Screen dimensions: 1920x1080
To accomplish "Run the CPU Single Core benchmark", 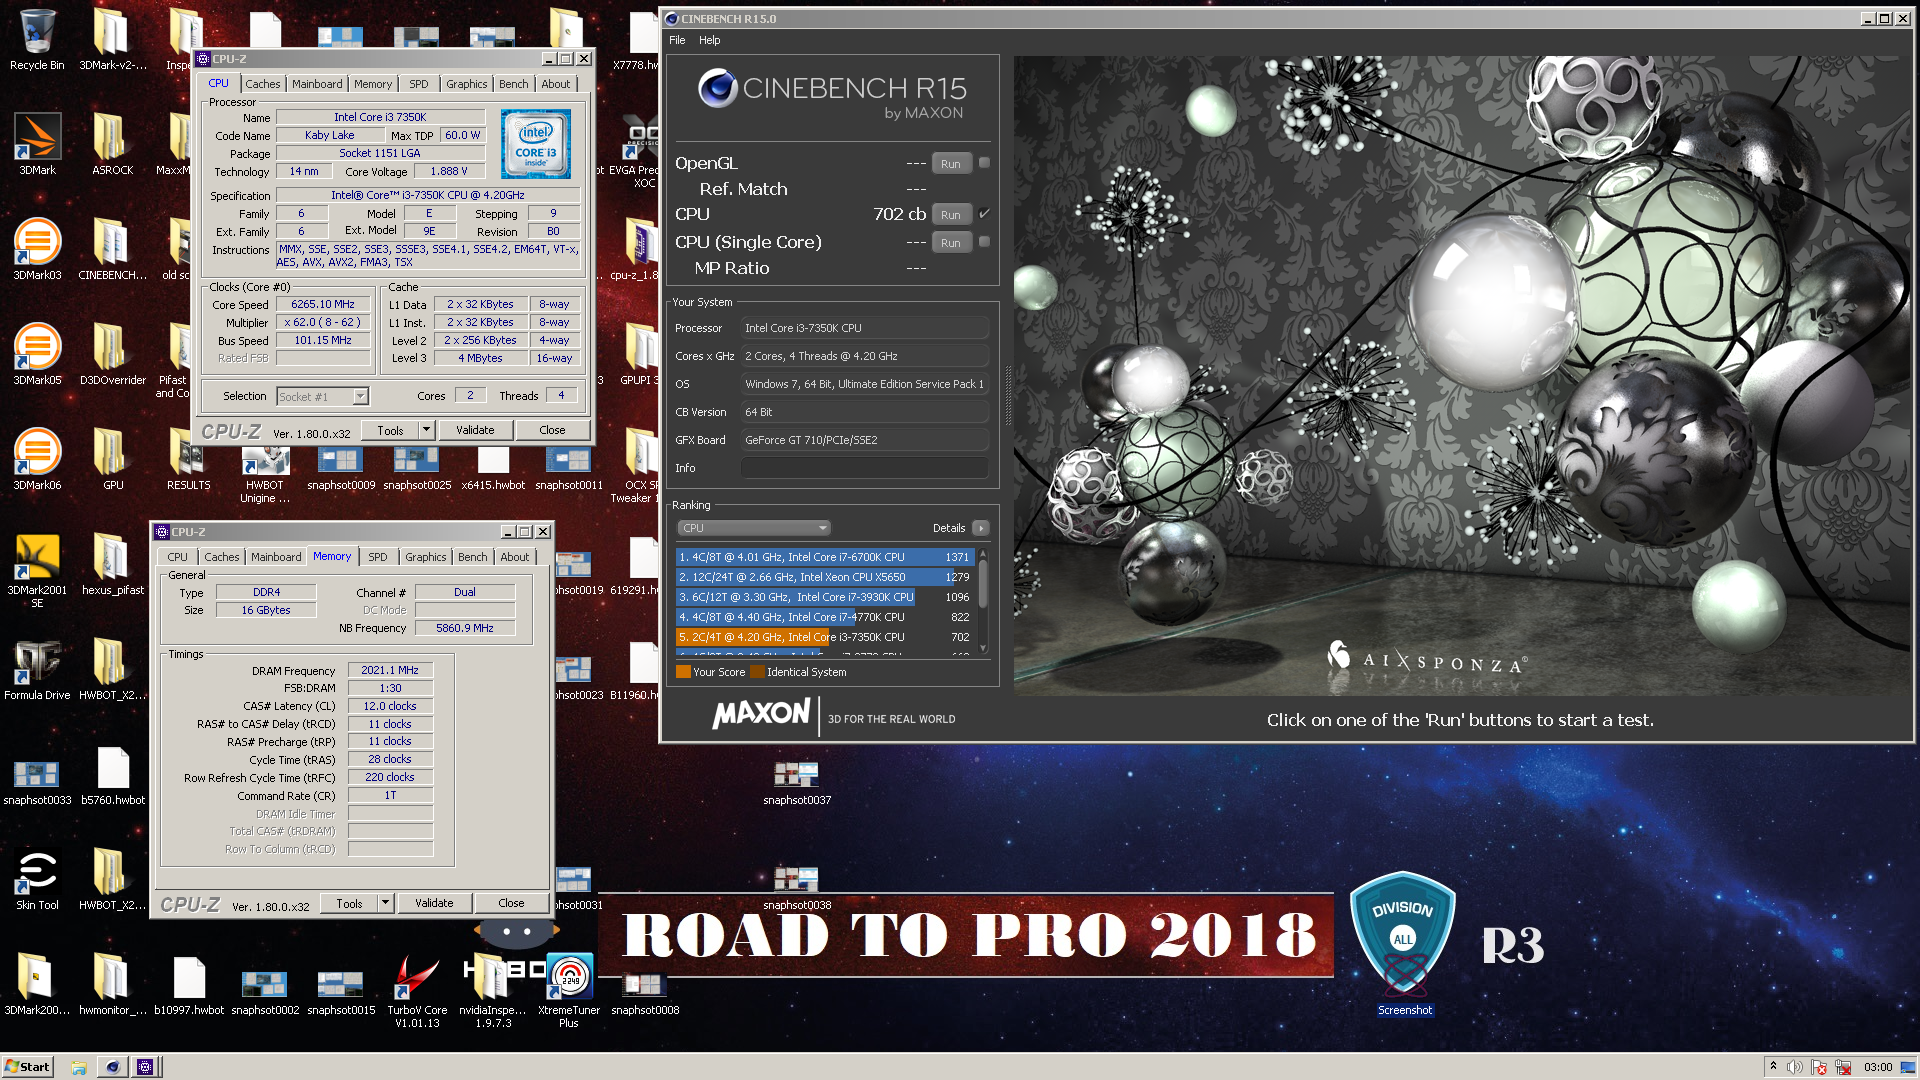I will pyautogui.click(x=951, y=243).
